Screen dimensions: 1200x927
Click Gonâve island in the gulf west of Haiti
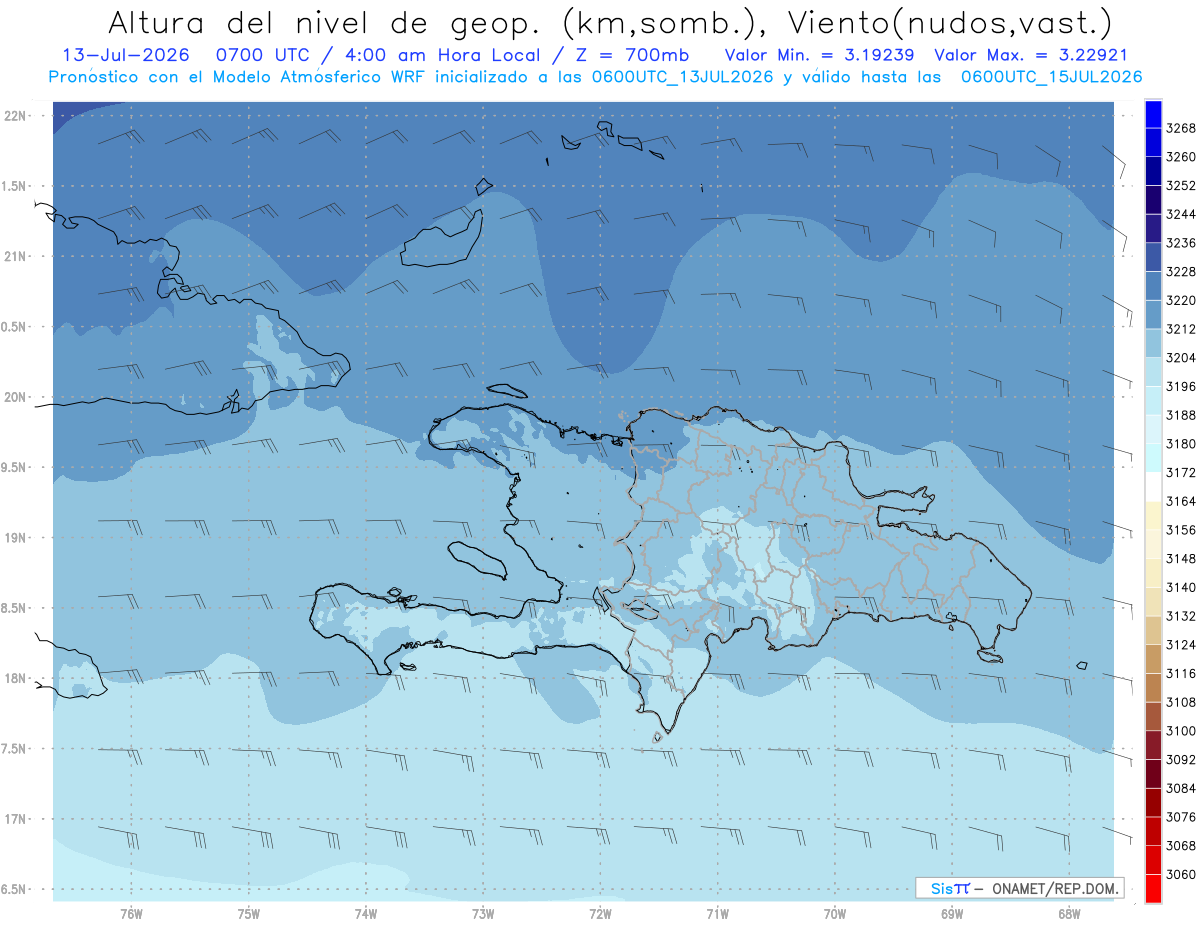coord(477,559)
